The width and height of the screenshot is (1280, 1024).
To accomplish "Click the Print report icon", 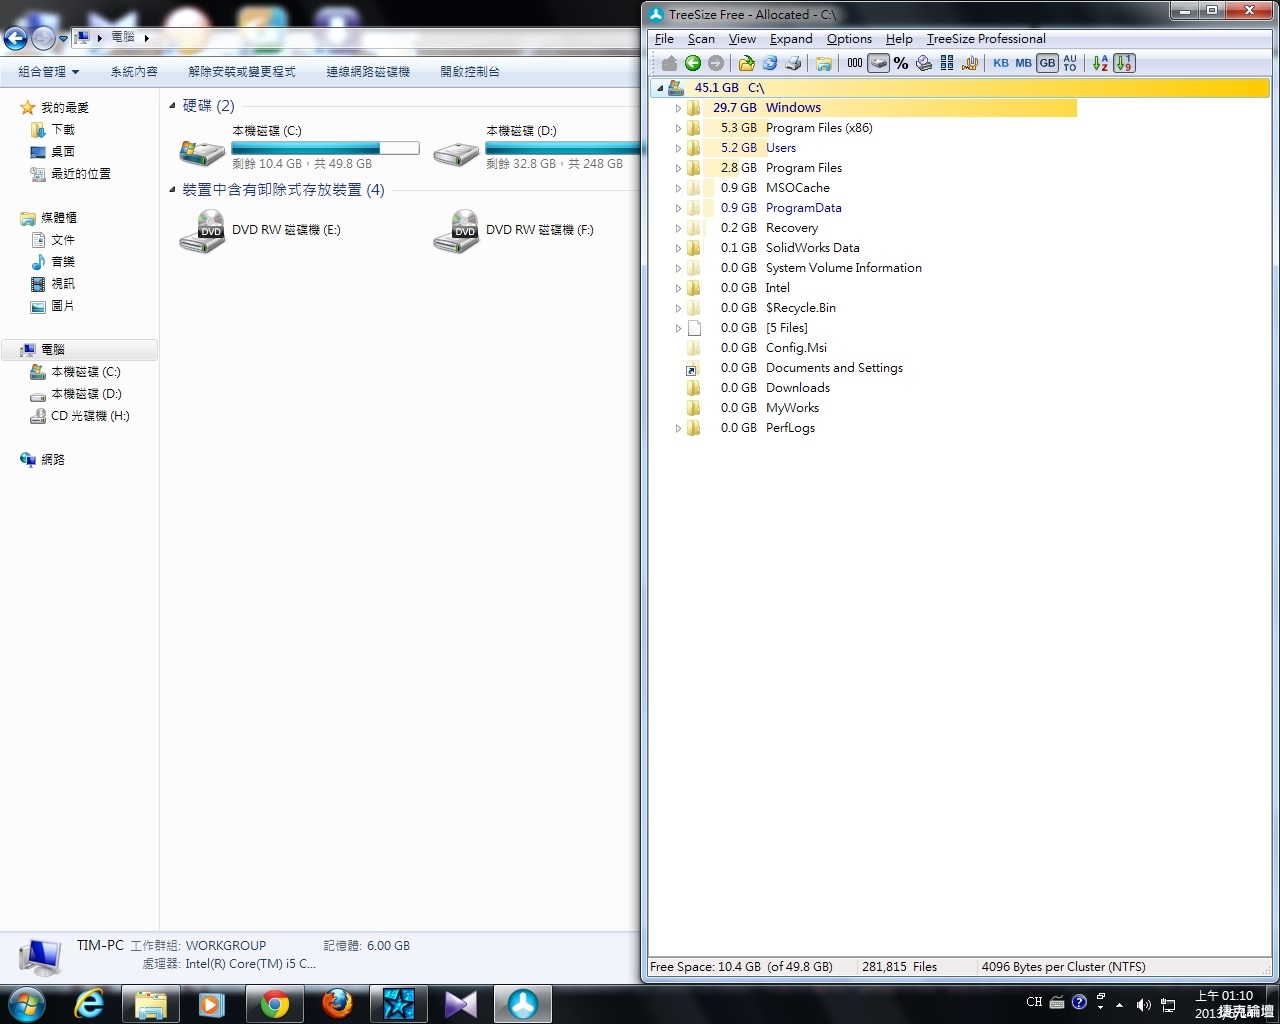I will 794,63.
